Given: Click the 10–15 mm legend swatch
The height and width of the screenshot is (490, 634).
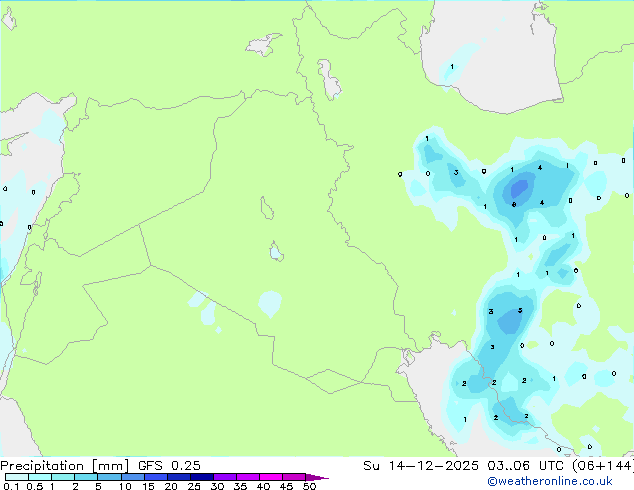Looking at the screenshot, I should 132,477.
